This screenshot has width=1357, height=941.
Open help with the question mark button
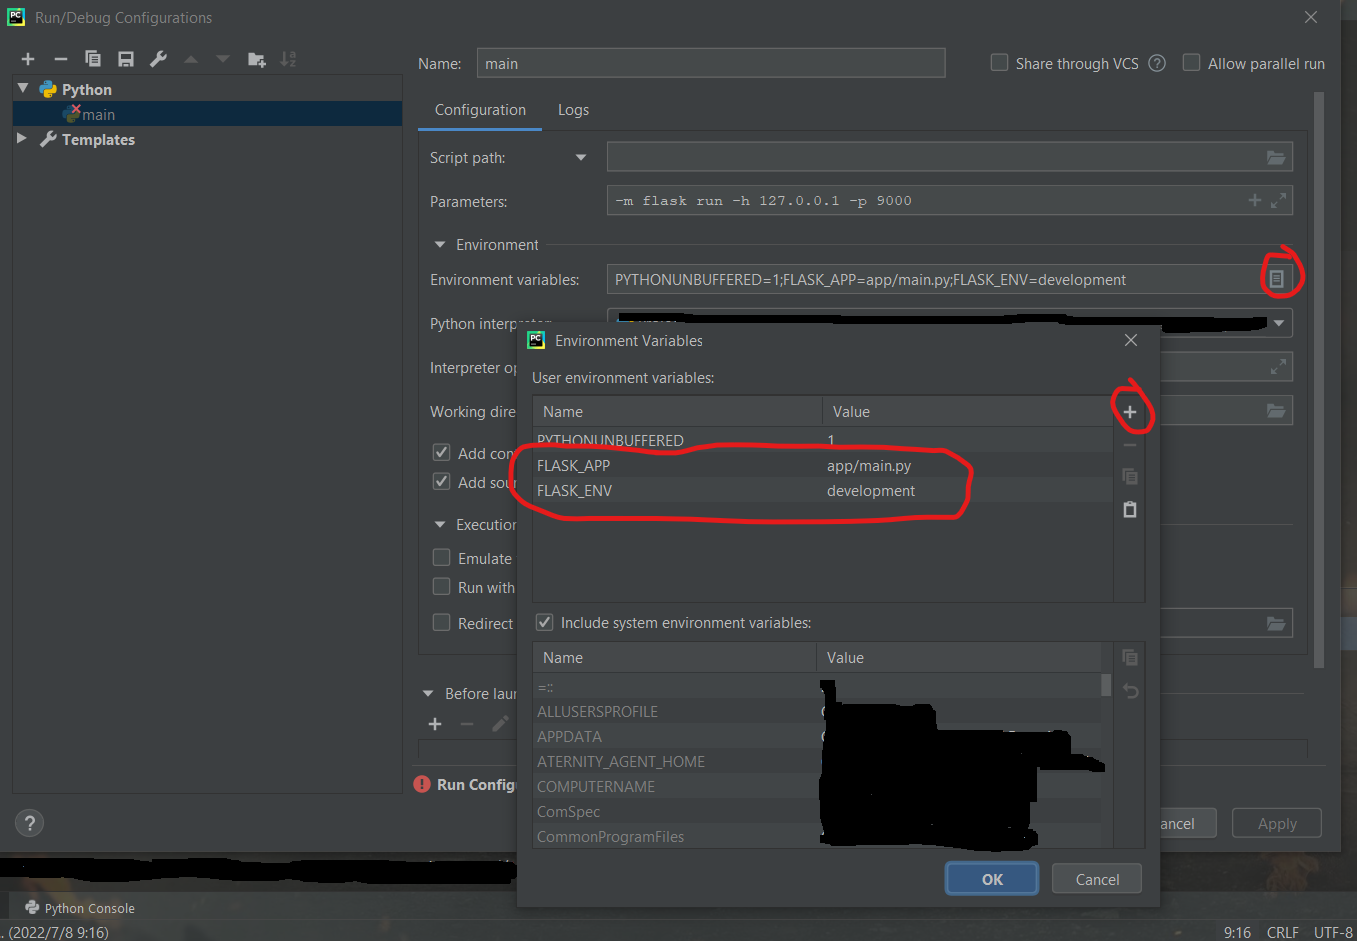pos(29,823)
